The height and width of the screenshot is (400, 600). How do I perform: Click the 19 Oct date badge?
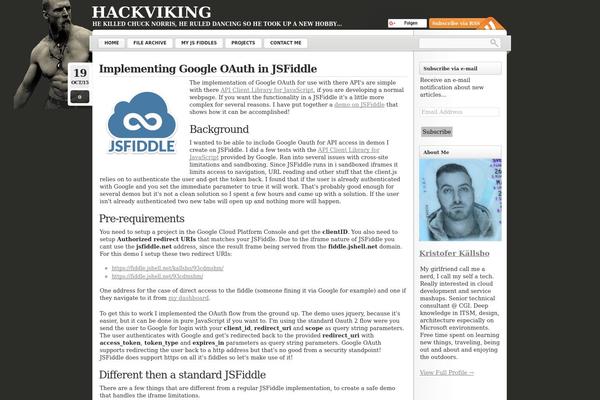coord(80,76)
